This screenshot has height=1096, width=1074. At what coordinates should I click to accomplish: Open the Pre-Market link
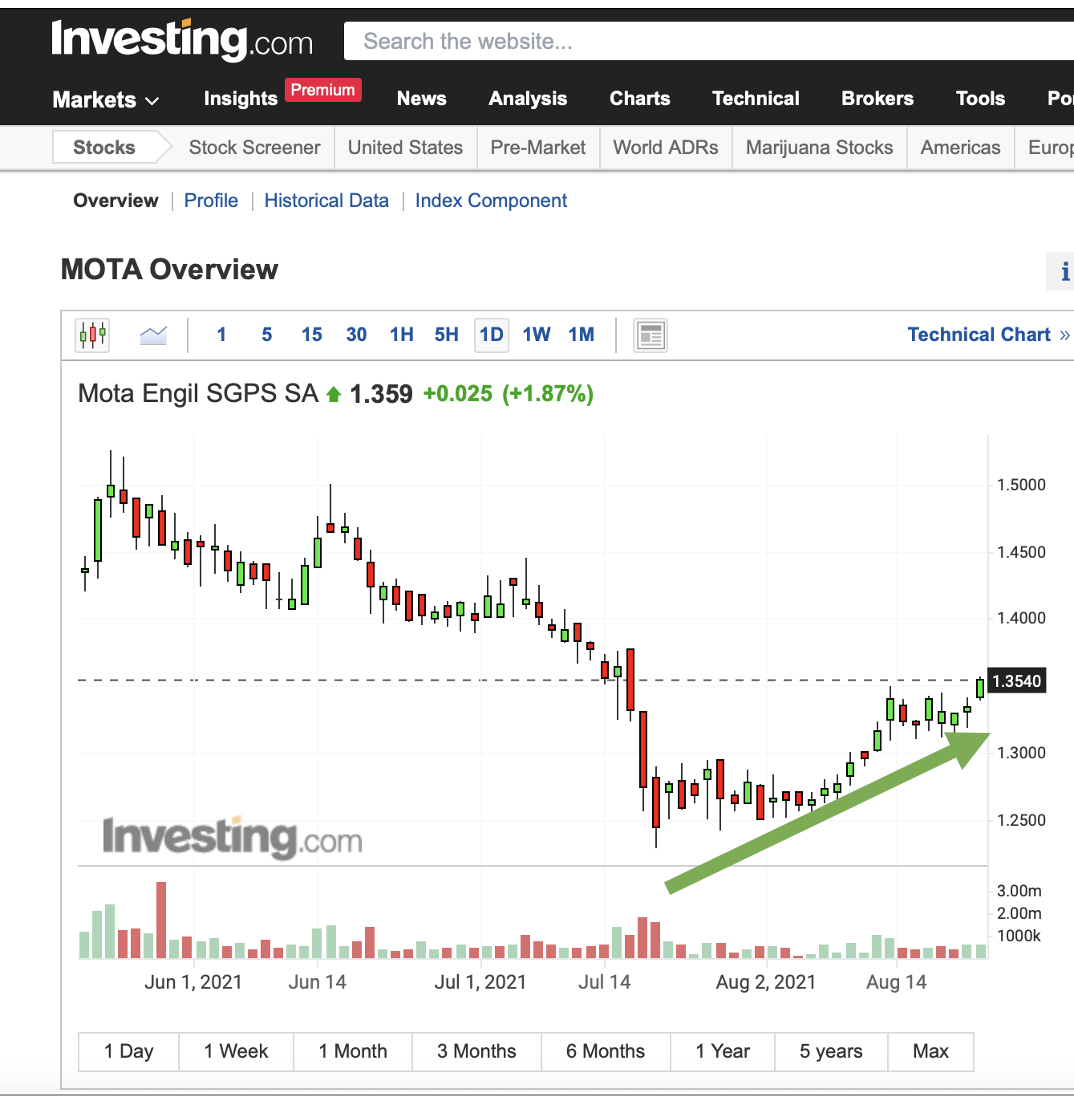pos(538,147)
